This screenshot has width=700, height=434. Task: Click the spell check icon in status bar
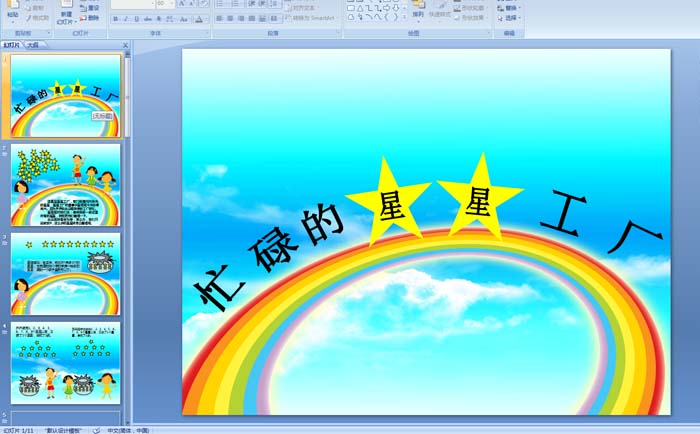coord(96,430)
